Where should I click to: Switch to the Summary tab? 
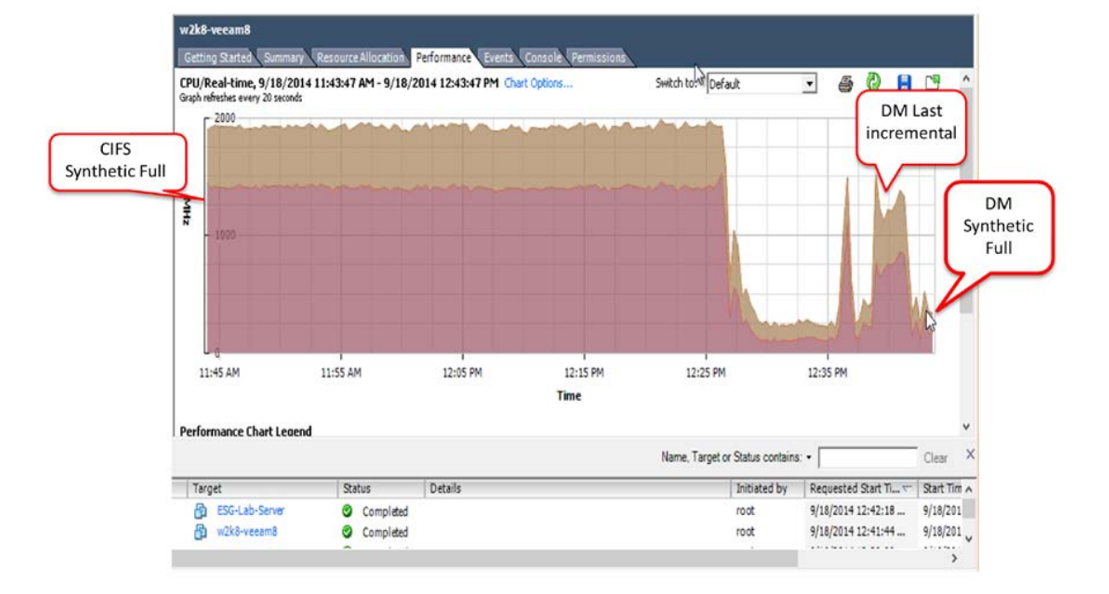click(284, 57)
